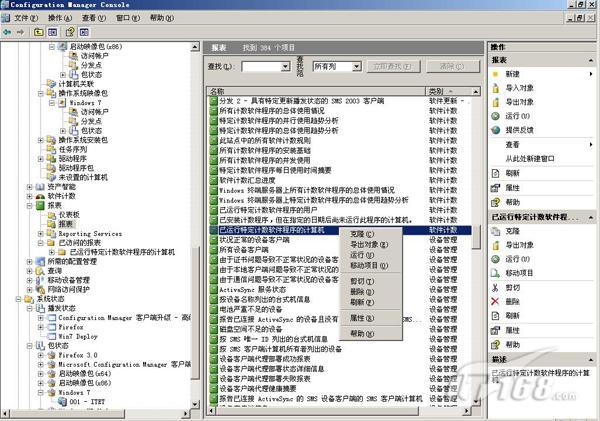
Task: Click the Forward arrow in the toolbar
Action: [x=20, y=32]
